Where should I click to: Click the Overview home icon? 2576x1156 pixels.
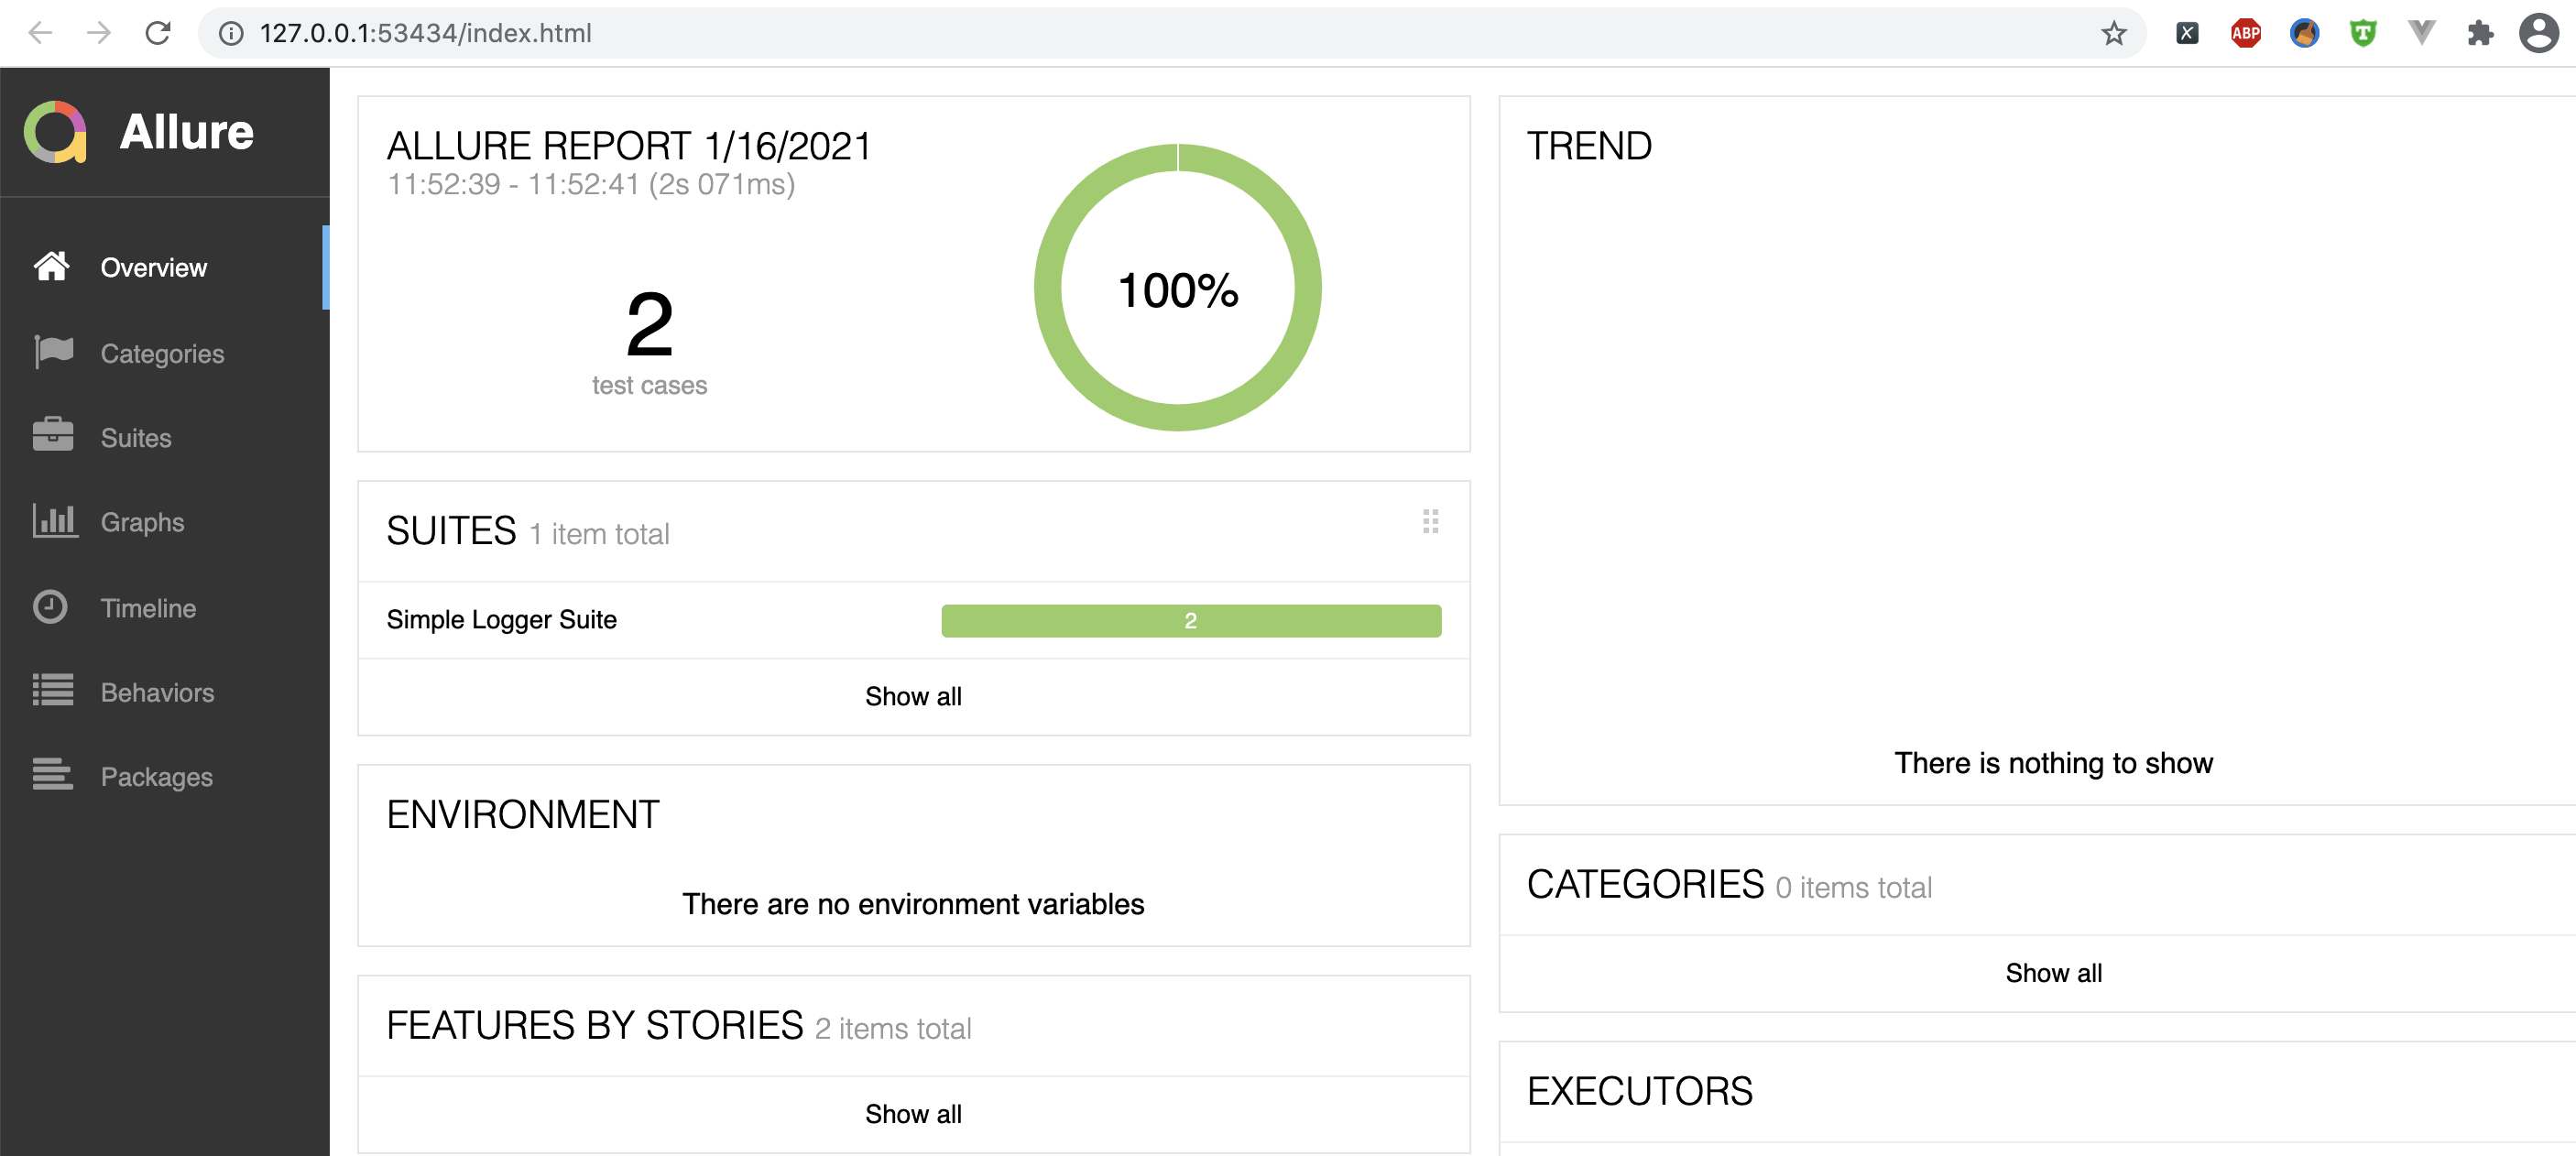pyautogui.click(x=52, y=267)
